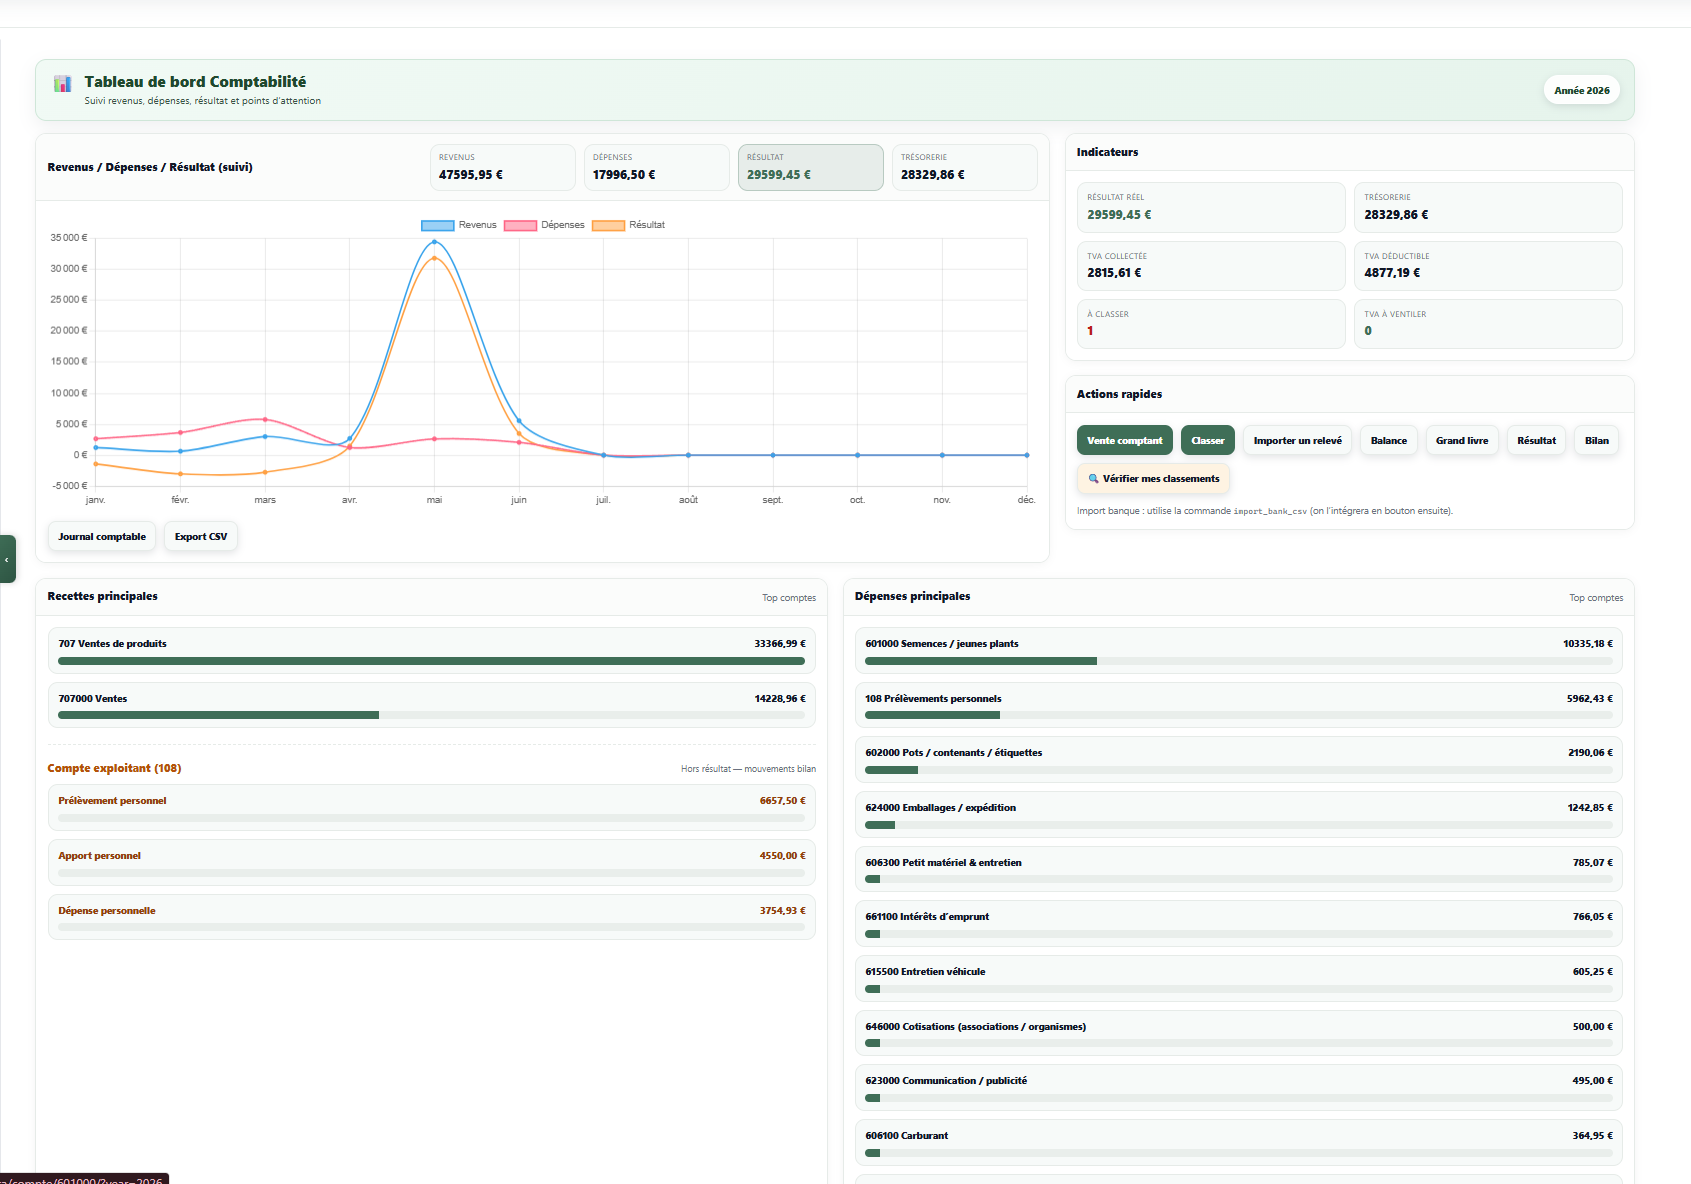Click Hors résultat — mouvements bilan text
The width and height of the screenshot is (1691, 1184).
(748, 769)
